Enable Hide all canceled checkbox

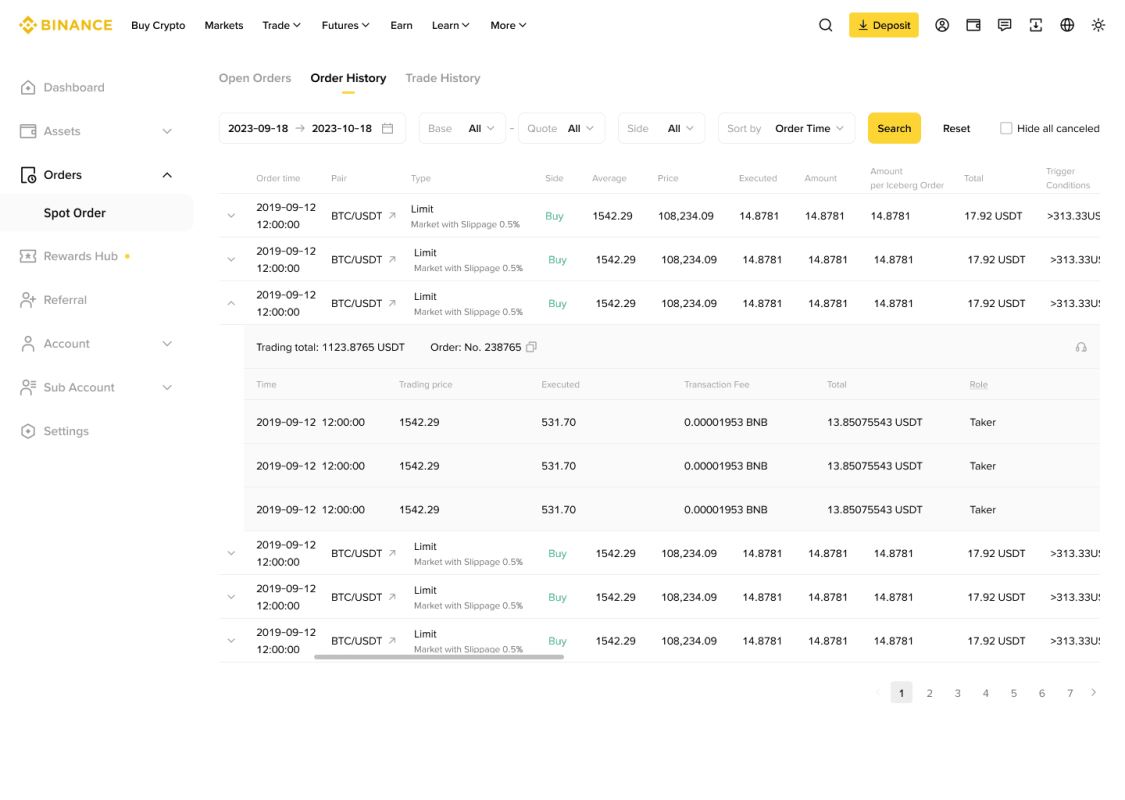pos(1006,128)
